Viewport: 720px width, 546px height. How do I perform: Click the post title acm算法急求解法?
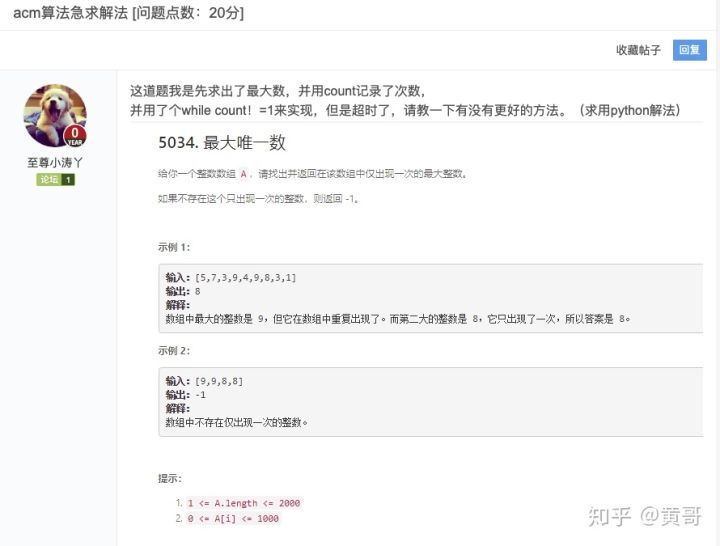click(70, 13)
